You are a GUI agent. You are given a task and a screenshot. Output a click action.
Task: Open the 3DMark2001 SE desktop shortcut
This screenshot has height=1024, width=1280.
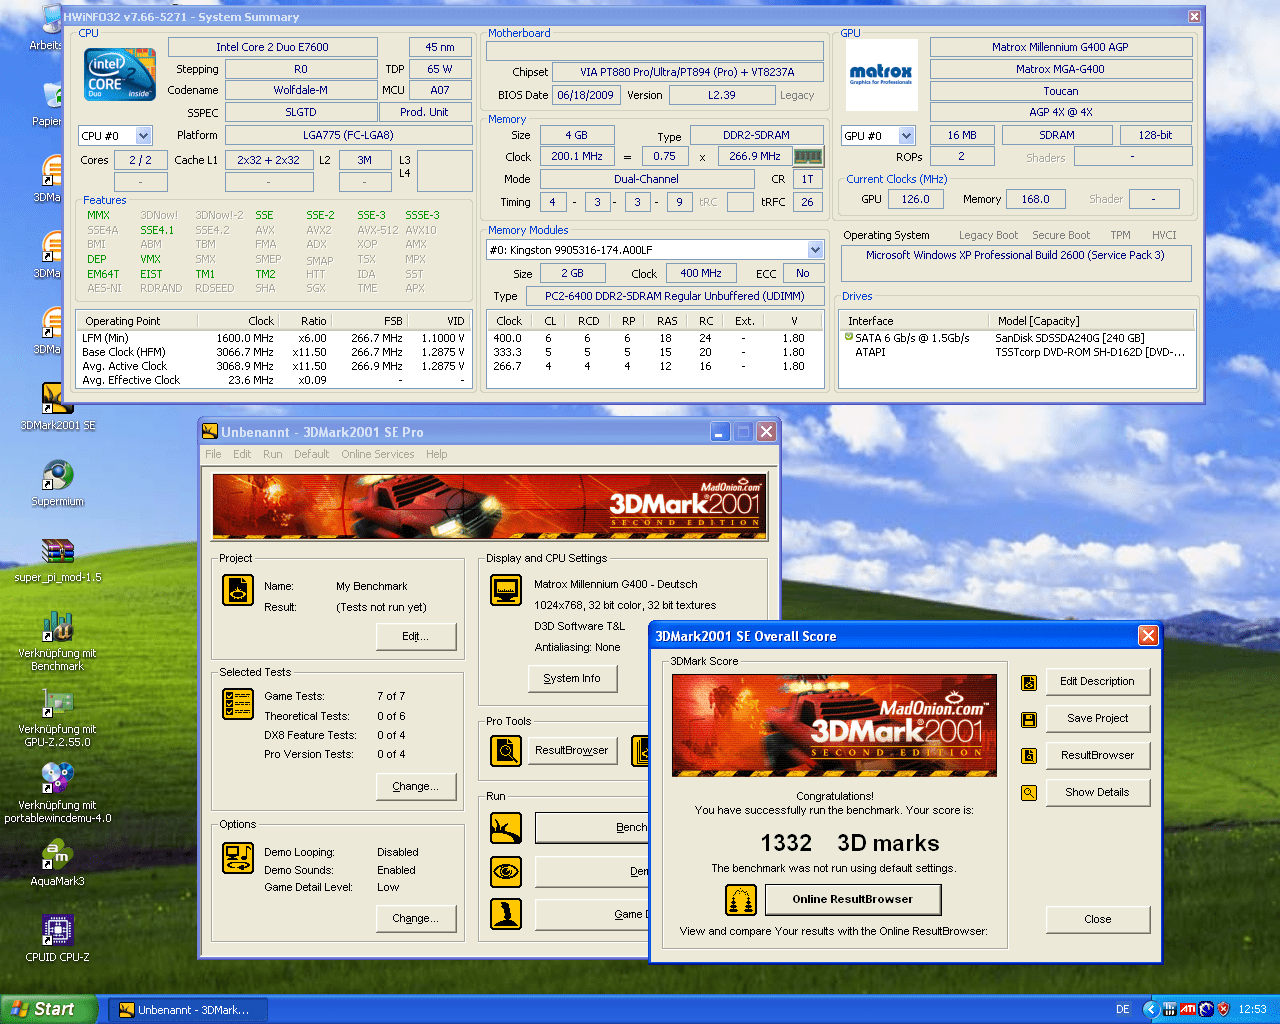click(x=56, y=406)
